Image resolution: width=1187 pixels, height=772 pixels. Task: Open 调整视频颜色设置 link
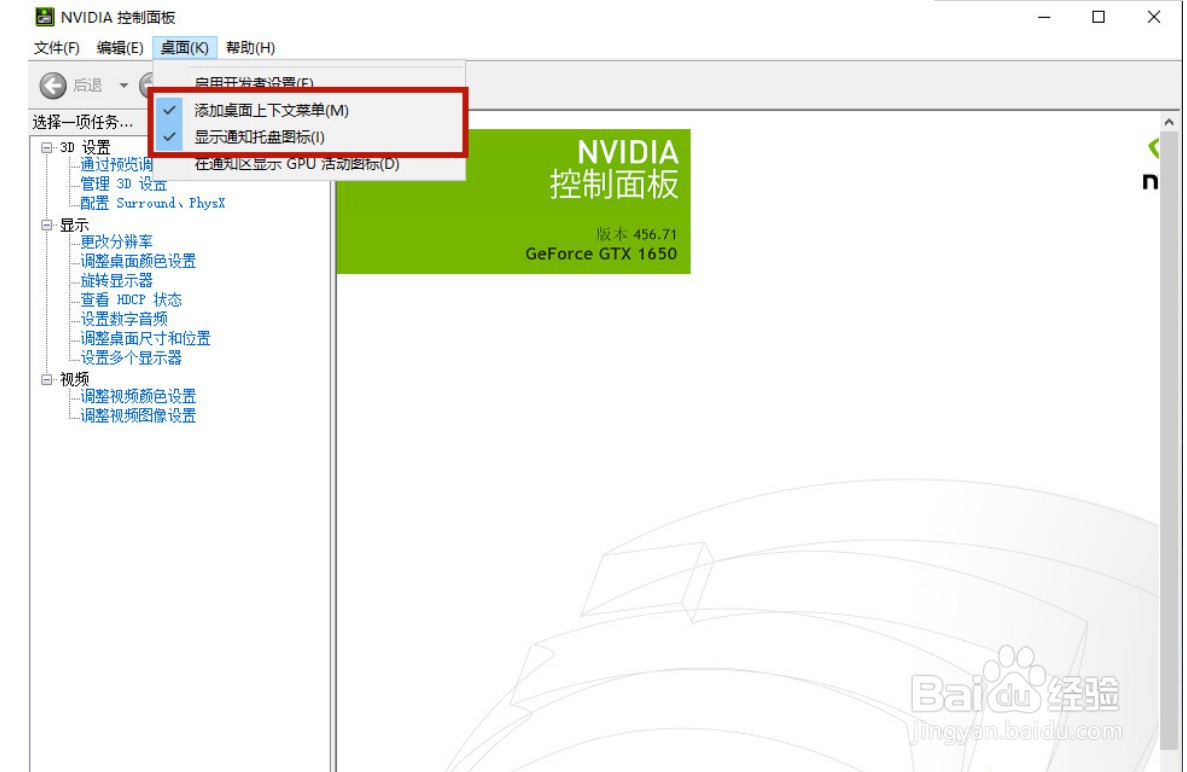click(138, 396)
